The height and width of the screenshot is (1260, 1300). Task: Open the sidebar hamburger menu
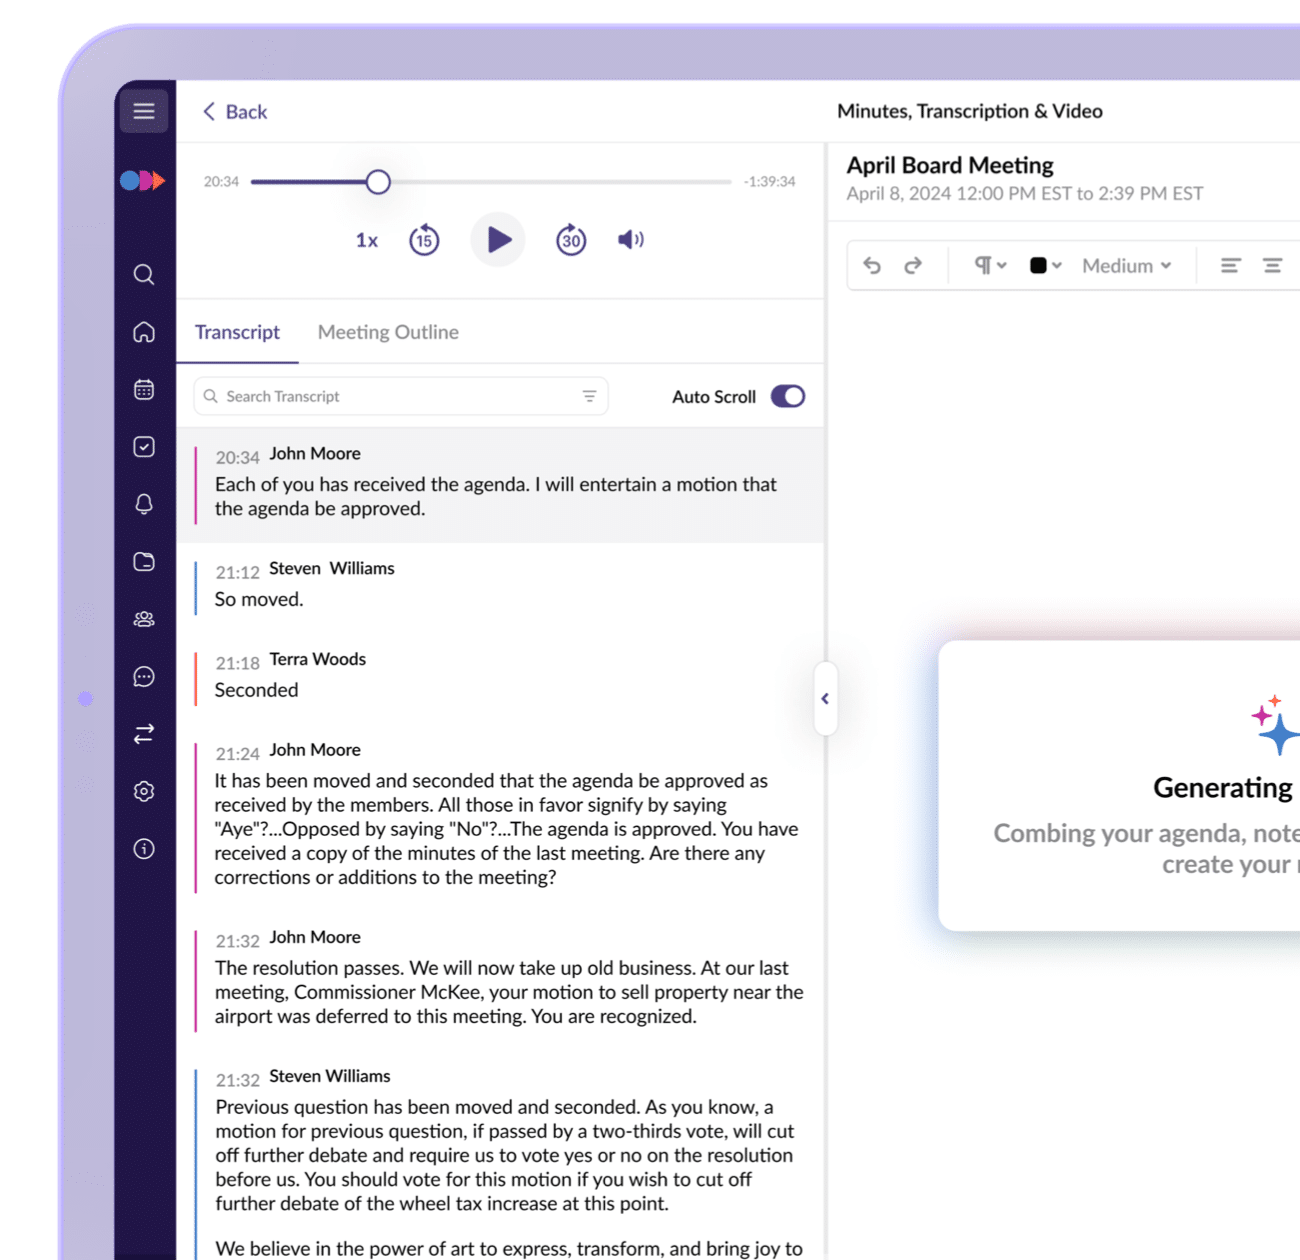(144, 111)
